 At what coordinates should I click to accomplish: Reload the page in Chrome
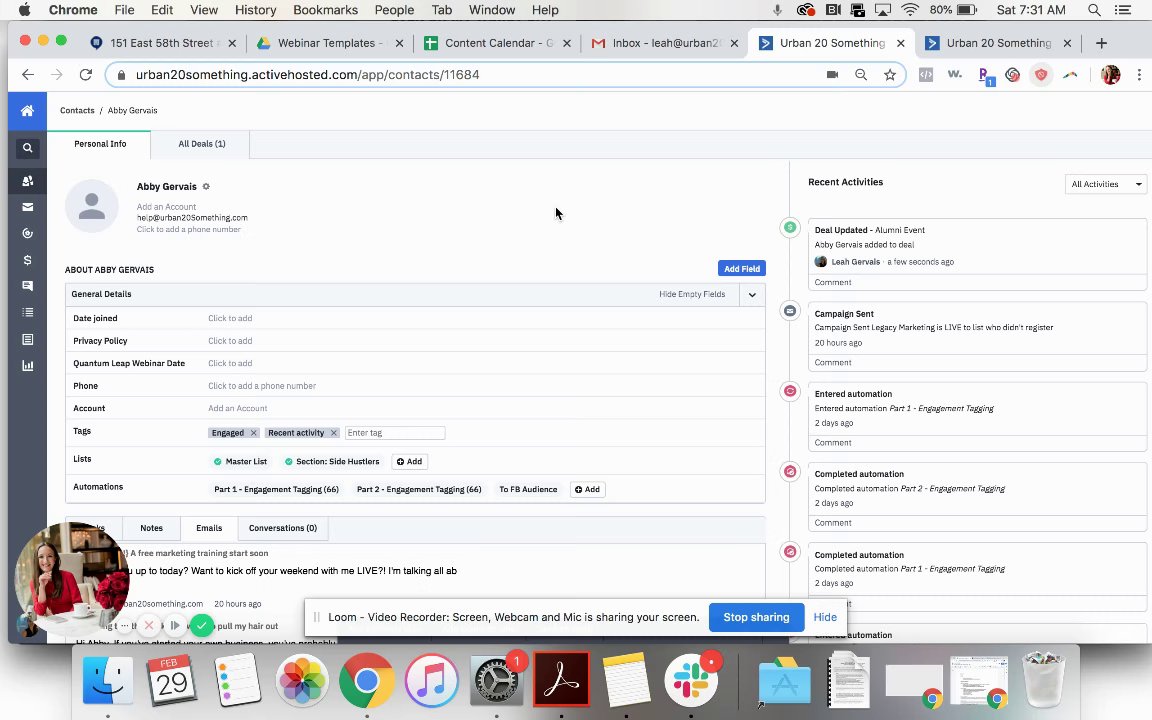(x=85, y=74)
